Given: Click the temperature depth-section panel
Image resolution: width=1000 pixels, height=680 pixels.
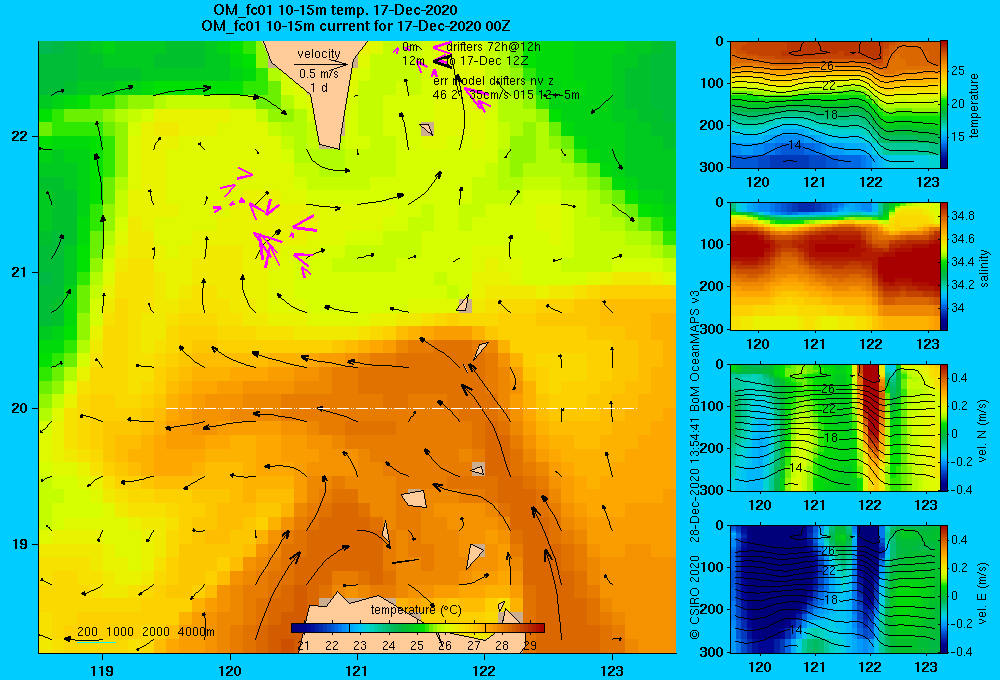Looking at the screenshot, I should point(835,105).
